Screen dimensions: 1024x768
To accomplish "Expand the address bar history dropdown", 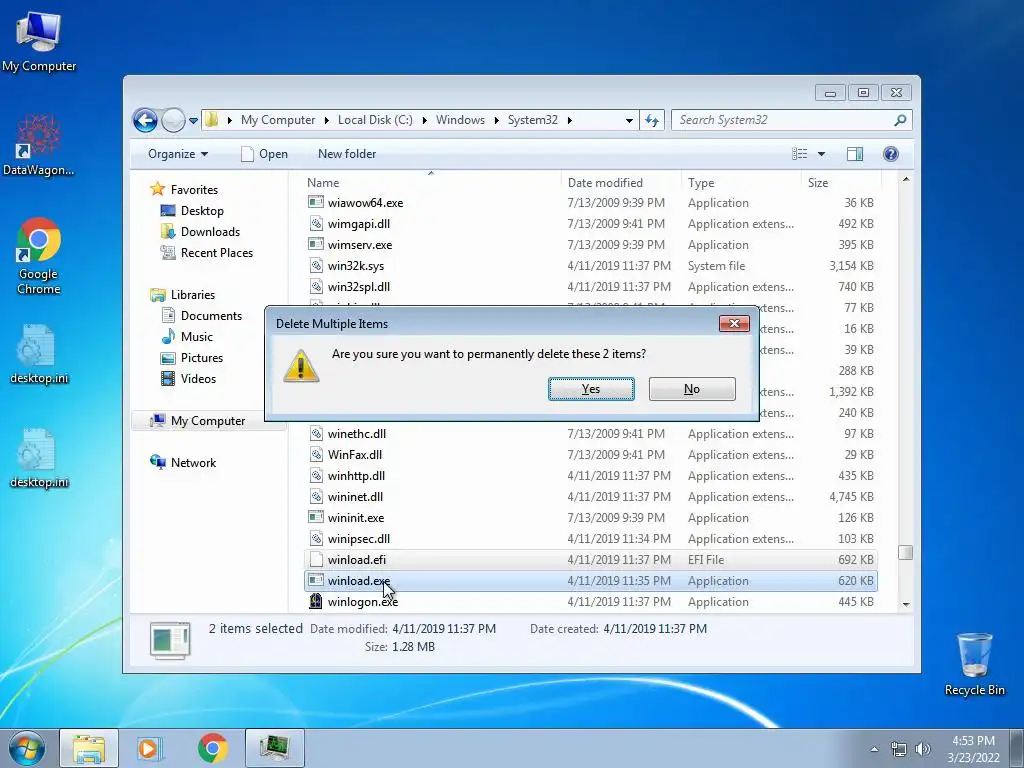I will [x=629, y=121].
